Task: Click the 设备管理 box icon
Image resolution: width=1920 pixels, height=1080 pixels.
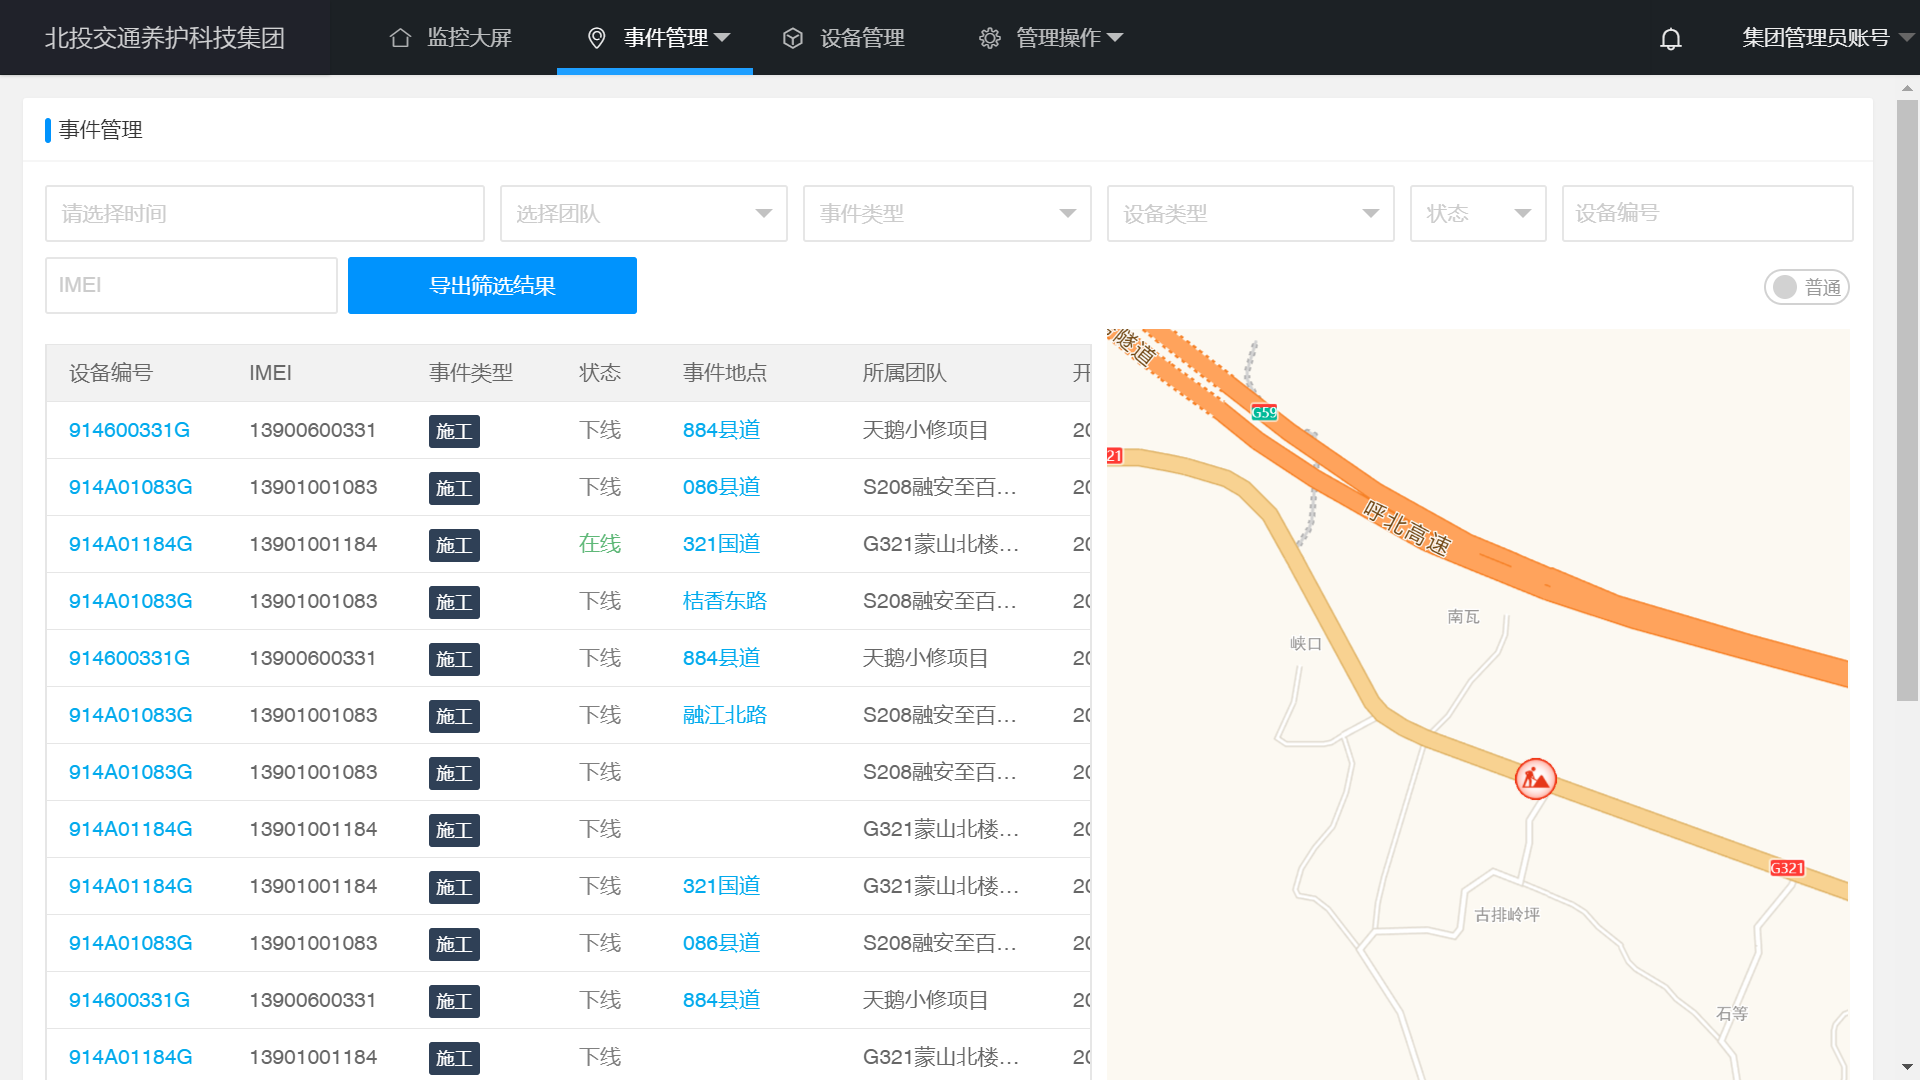Action: pyautogui.click(x=793, y=37)
